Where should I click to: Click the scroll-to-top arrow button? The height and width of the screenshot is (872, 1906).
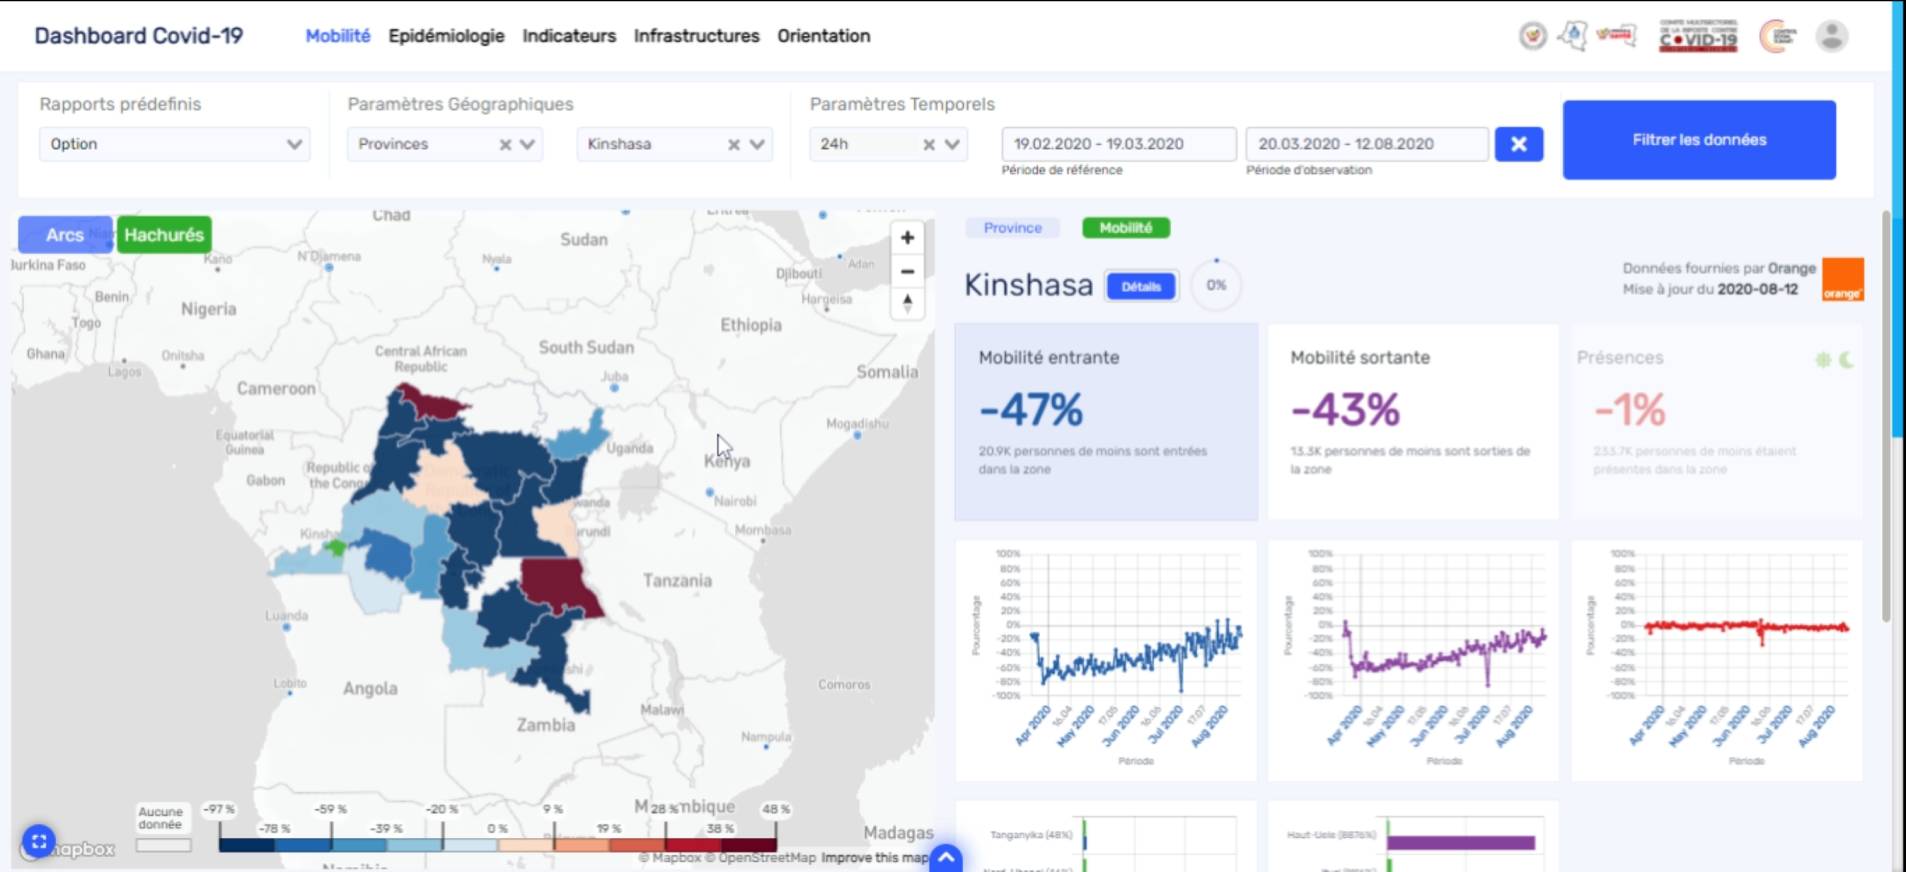click(946, 858)
